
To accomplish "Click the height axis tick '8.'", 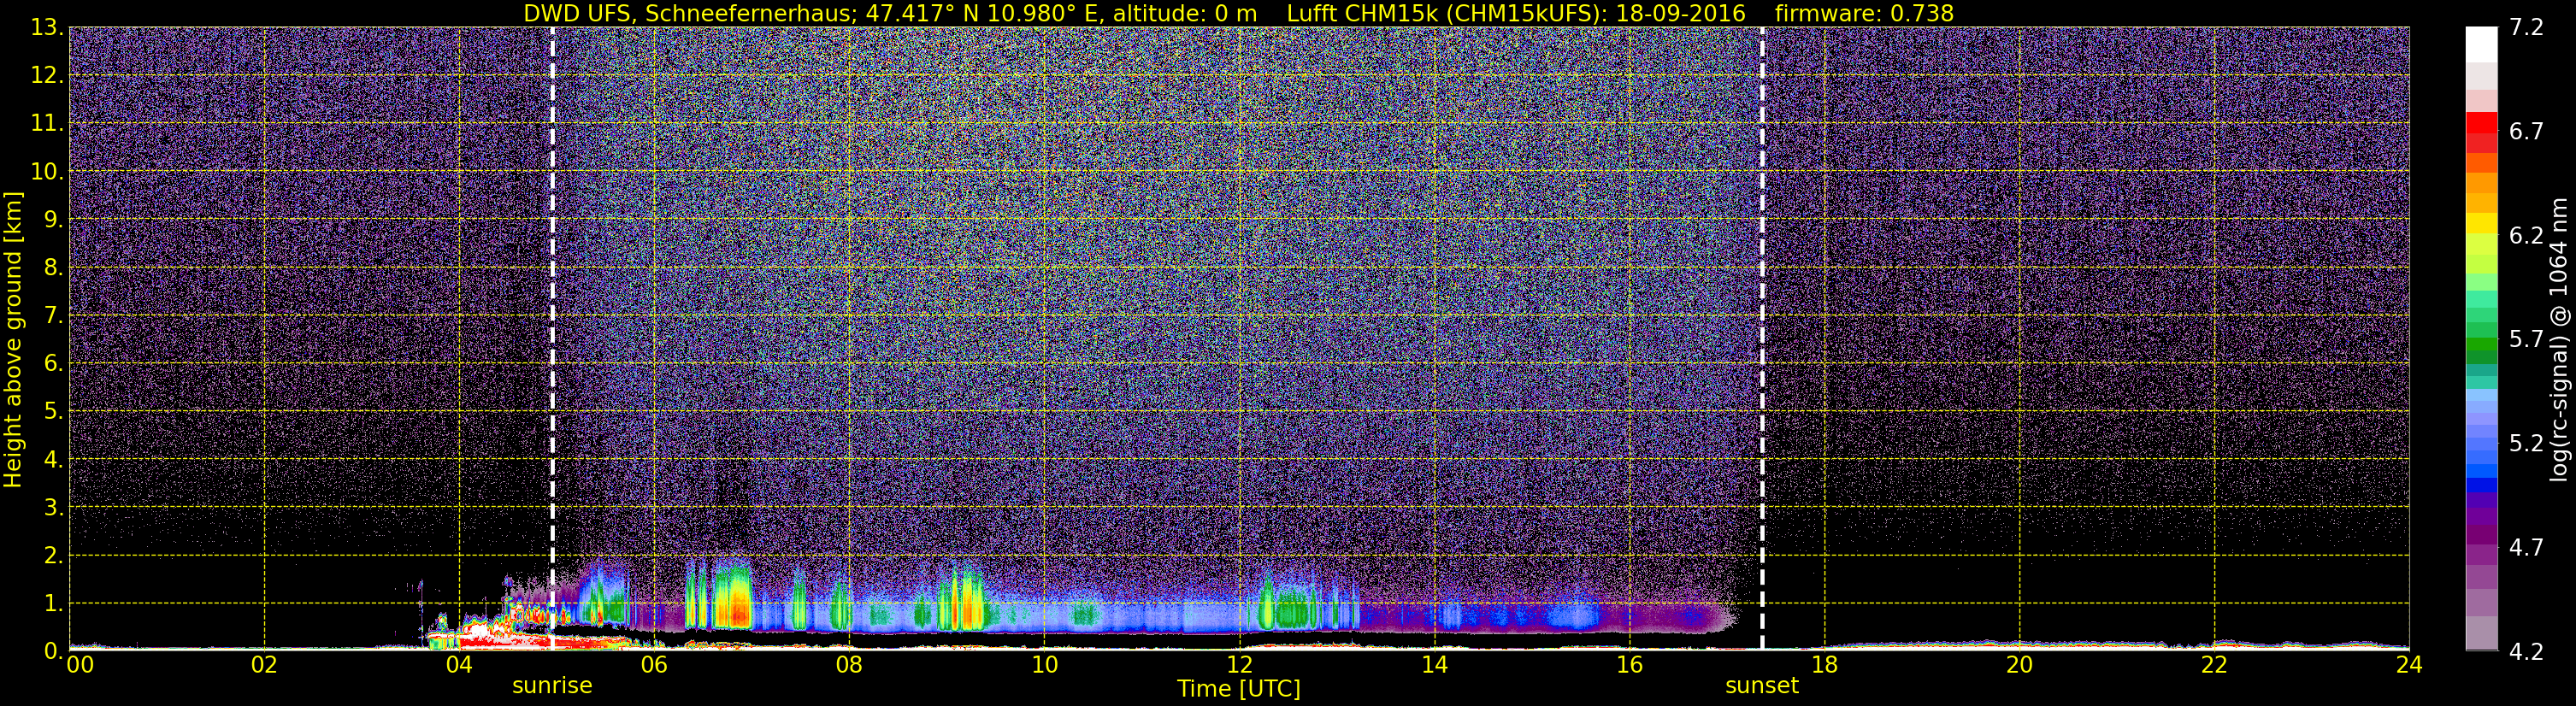I will click(53, 268).
